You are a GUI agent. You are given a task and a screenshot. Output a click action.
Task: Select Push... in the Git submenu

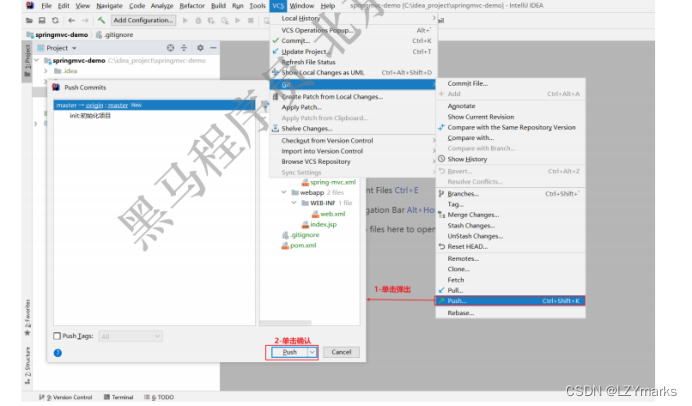510,301
